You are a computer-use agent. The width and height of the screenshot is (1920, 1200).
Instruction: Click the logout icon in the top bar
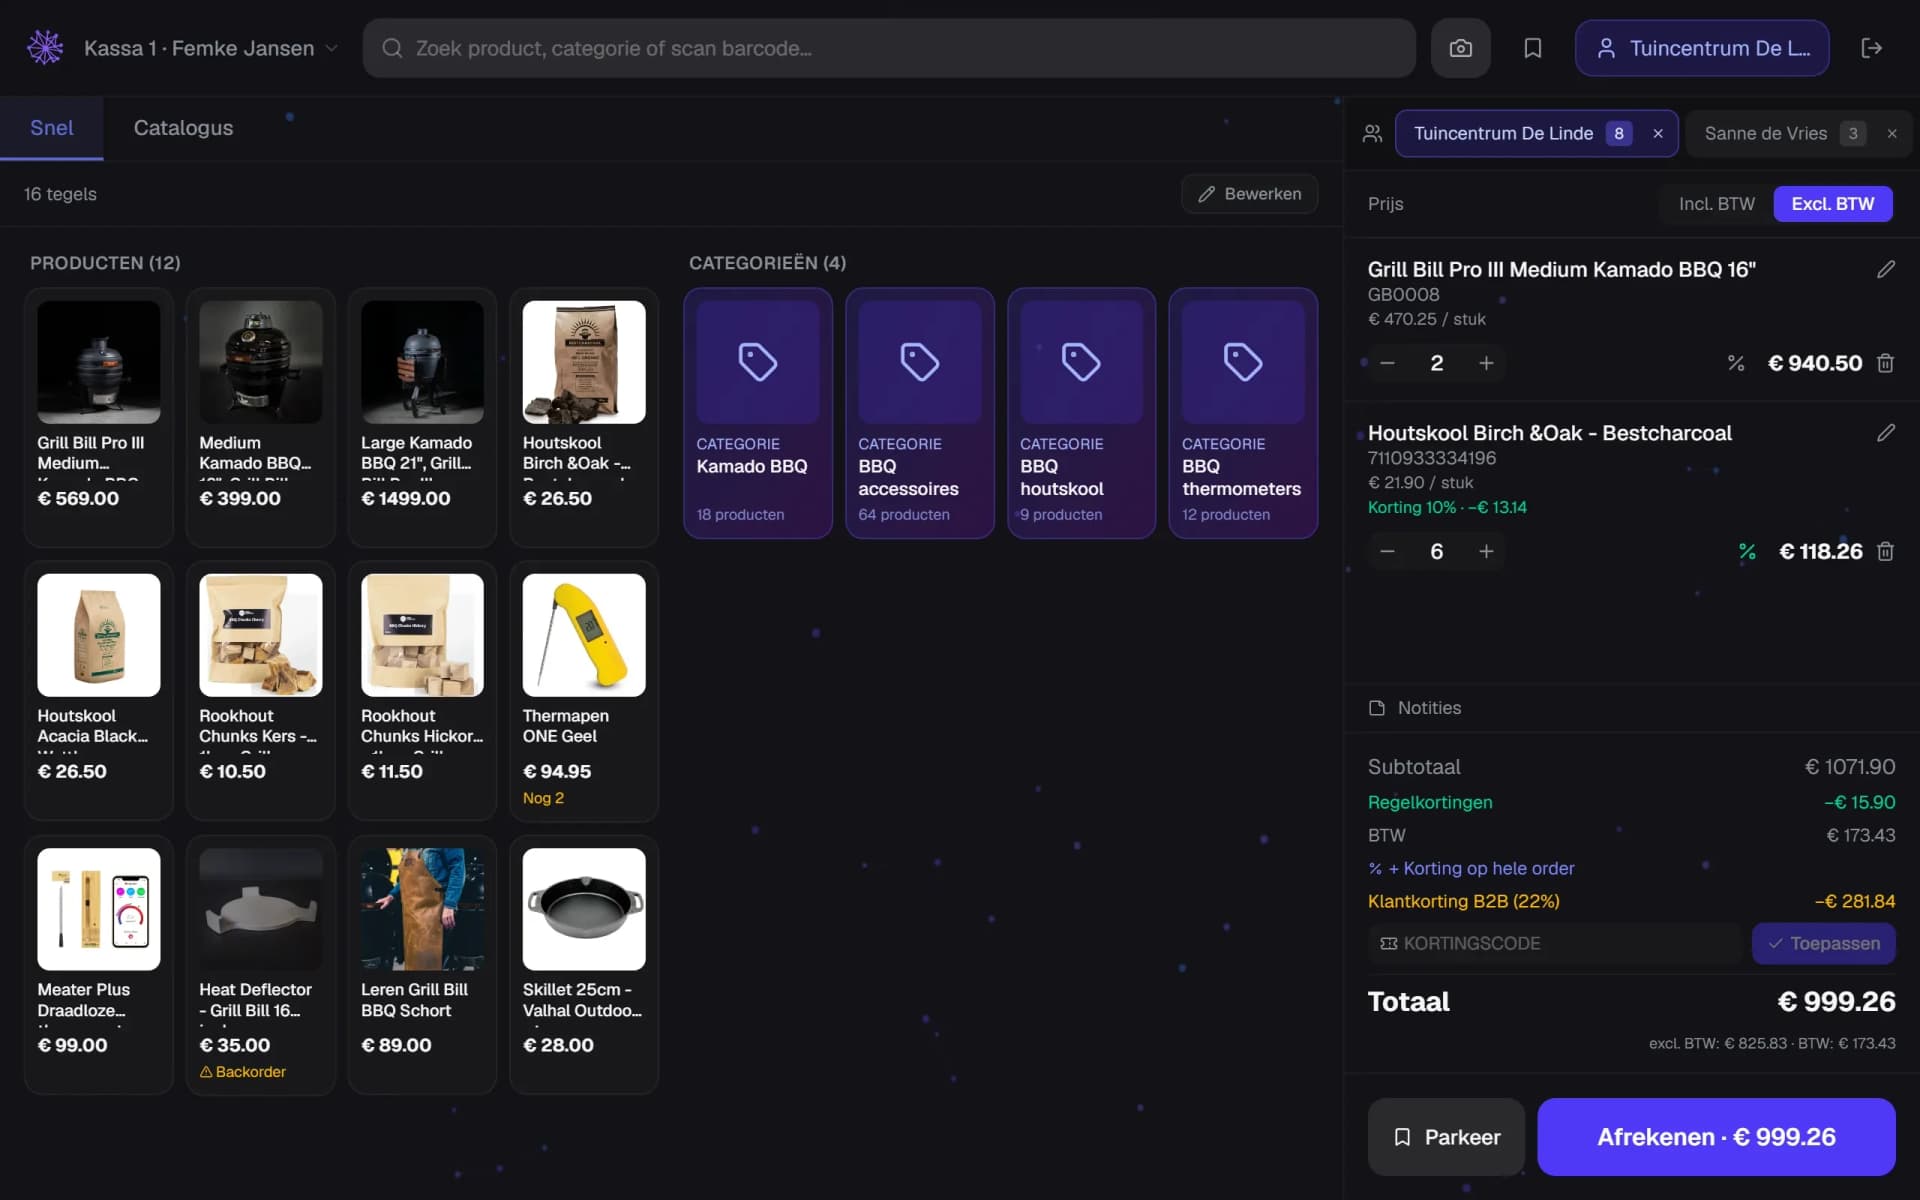pyautogui.click(x=1871, y=48)
